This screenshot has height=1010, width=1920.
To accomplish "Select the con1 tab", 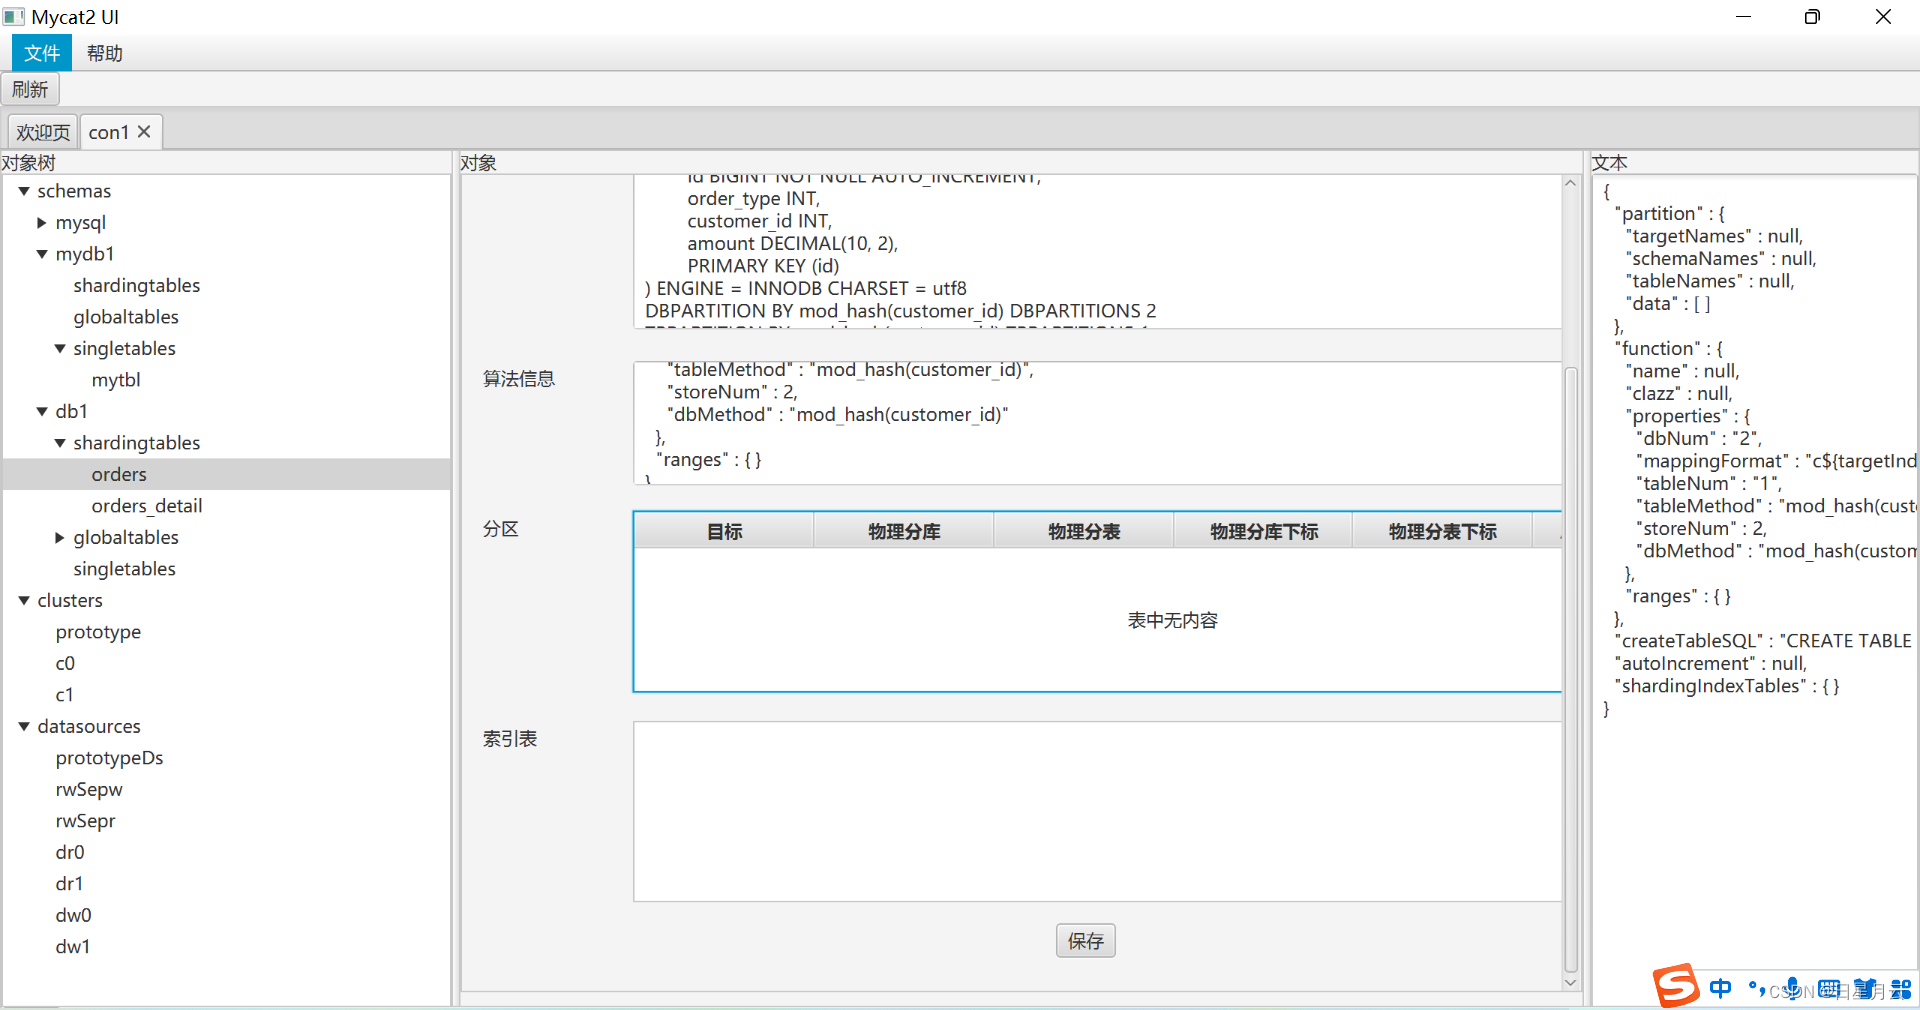I will pyautogui.click(x=108, y=132).
